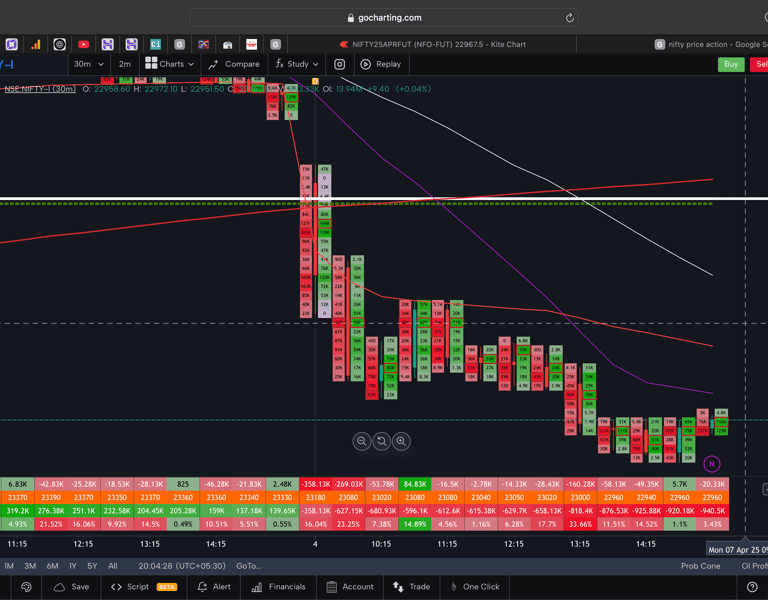Reload page using the address bar refresh icon
Image resolution: width=768 pixels, height=600 pixels.
pos(570,18)
